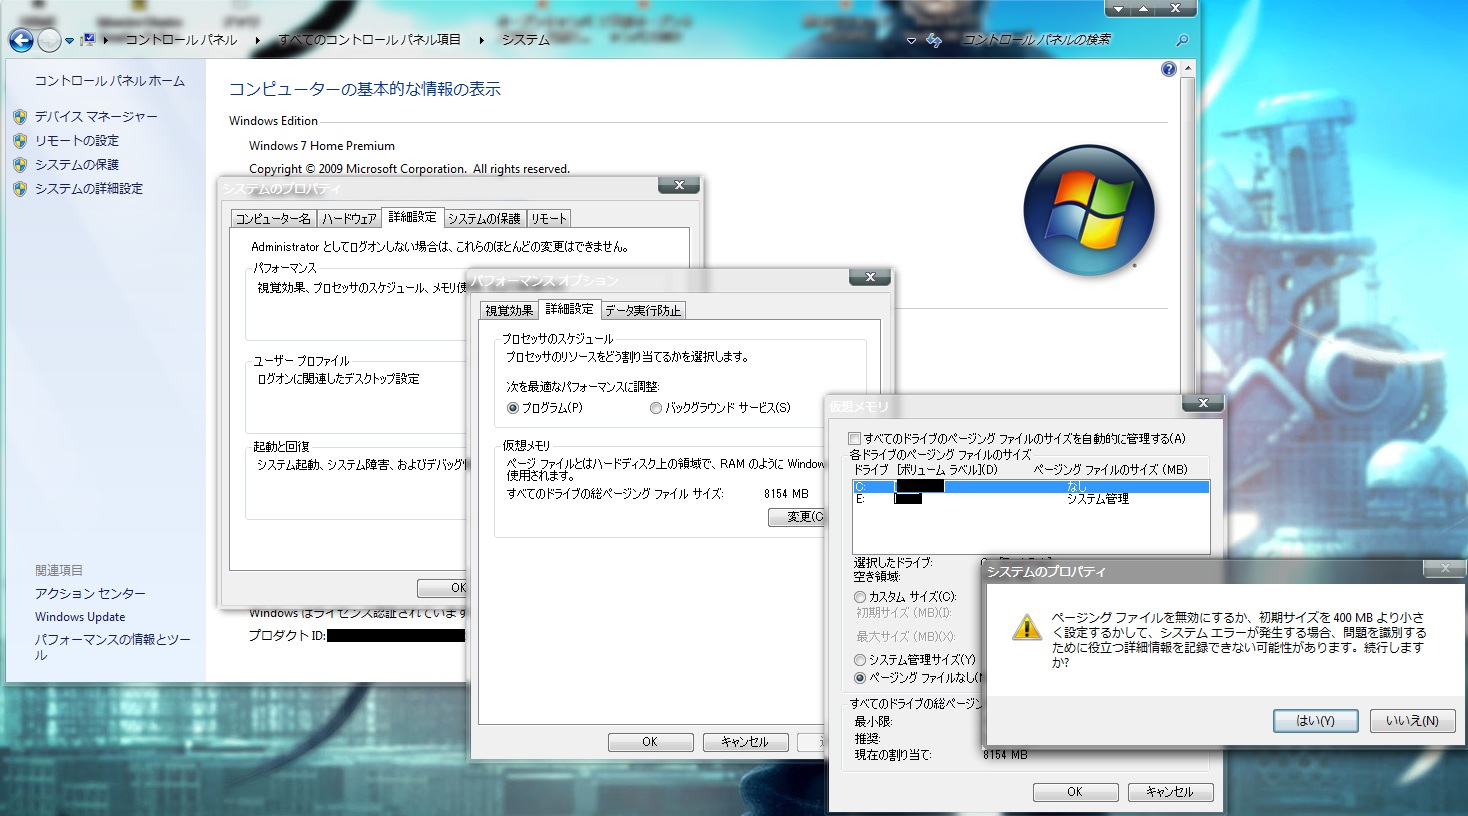
Task: Click OK in パフォーマンスオプション
Action: pyautogui.click(x=650, y=742)
